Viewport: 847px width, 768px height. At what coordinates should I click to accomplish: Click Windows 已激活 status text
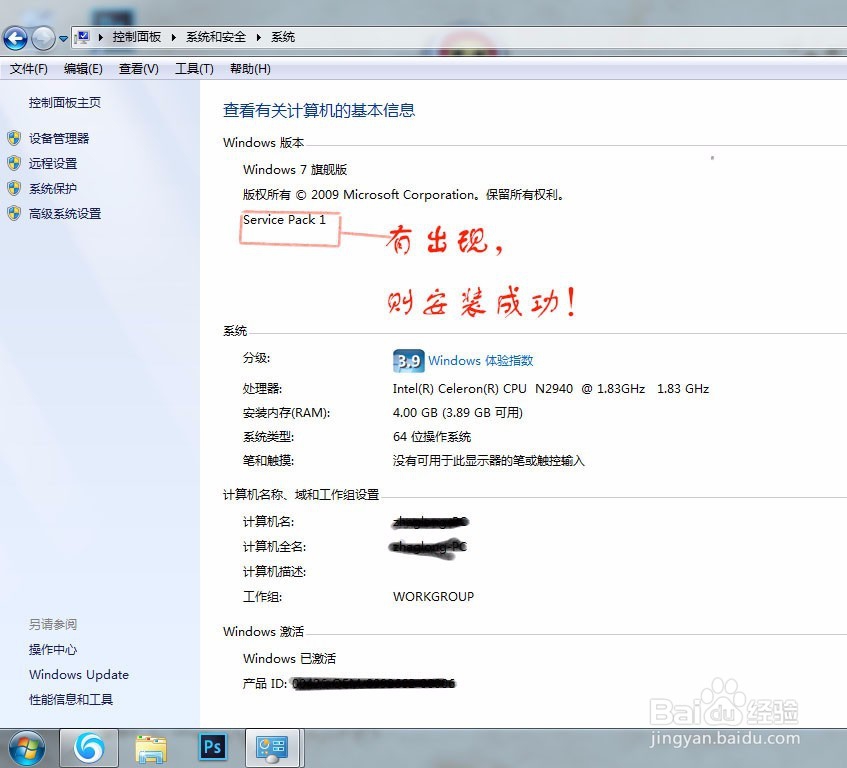tap(289, 658)
